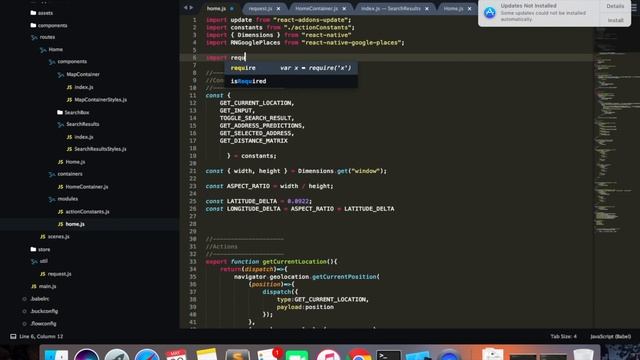This screenshot has width=640, height=360.
Task: Click the 'getCurrentLocation' function name
Action: click(x=294, y=262)
